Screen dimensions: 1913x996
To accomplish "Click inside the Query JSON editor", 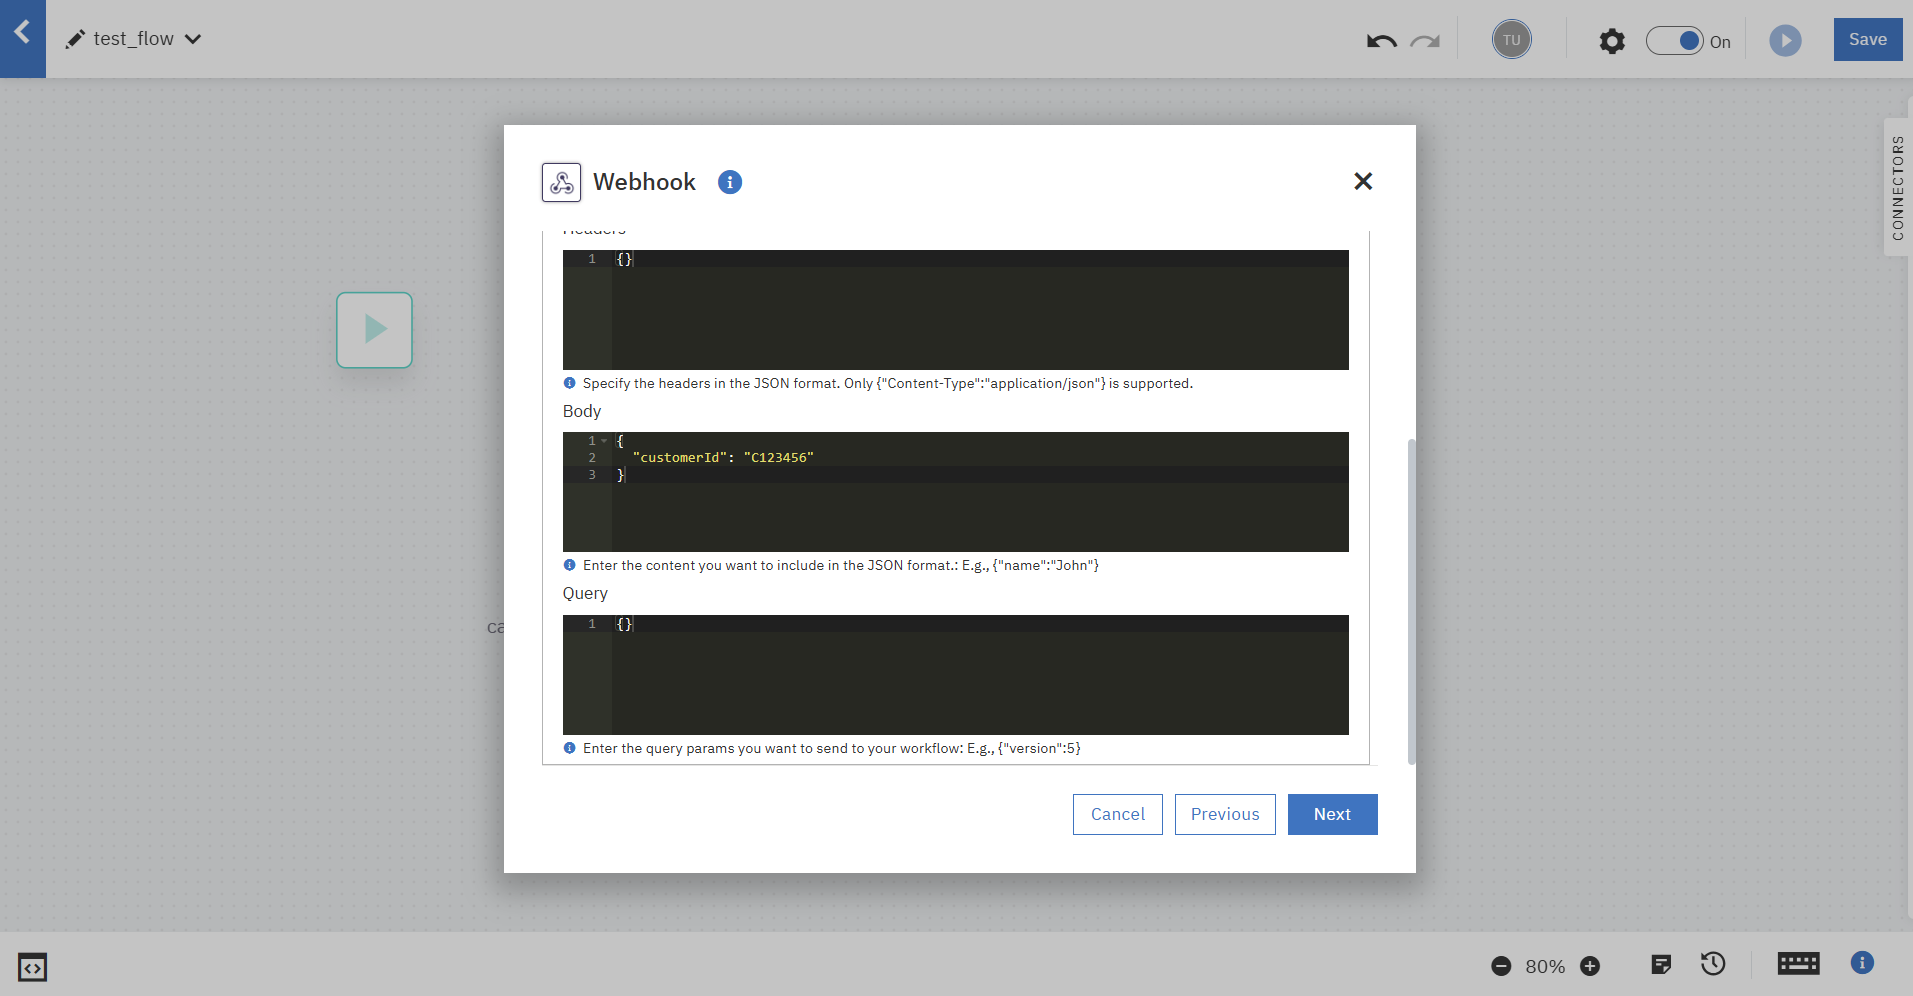I will [x=955, y=675].
